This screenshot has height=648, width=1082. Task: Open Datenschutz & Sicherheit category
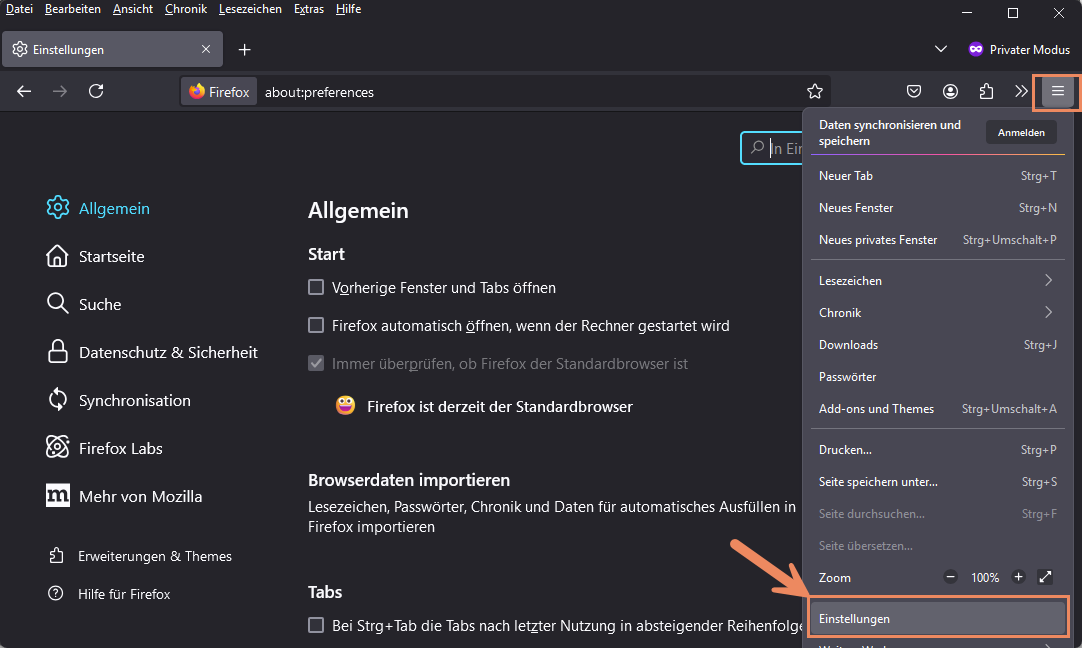coord(152,352)
